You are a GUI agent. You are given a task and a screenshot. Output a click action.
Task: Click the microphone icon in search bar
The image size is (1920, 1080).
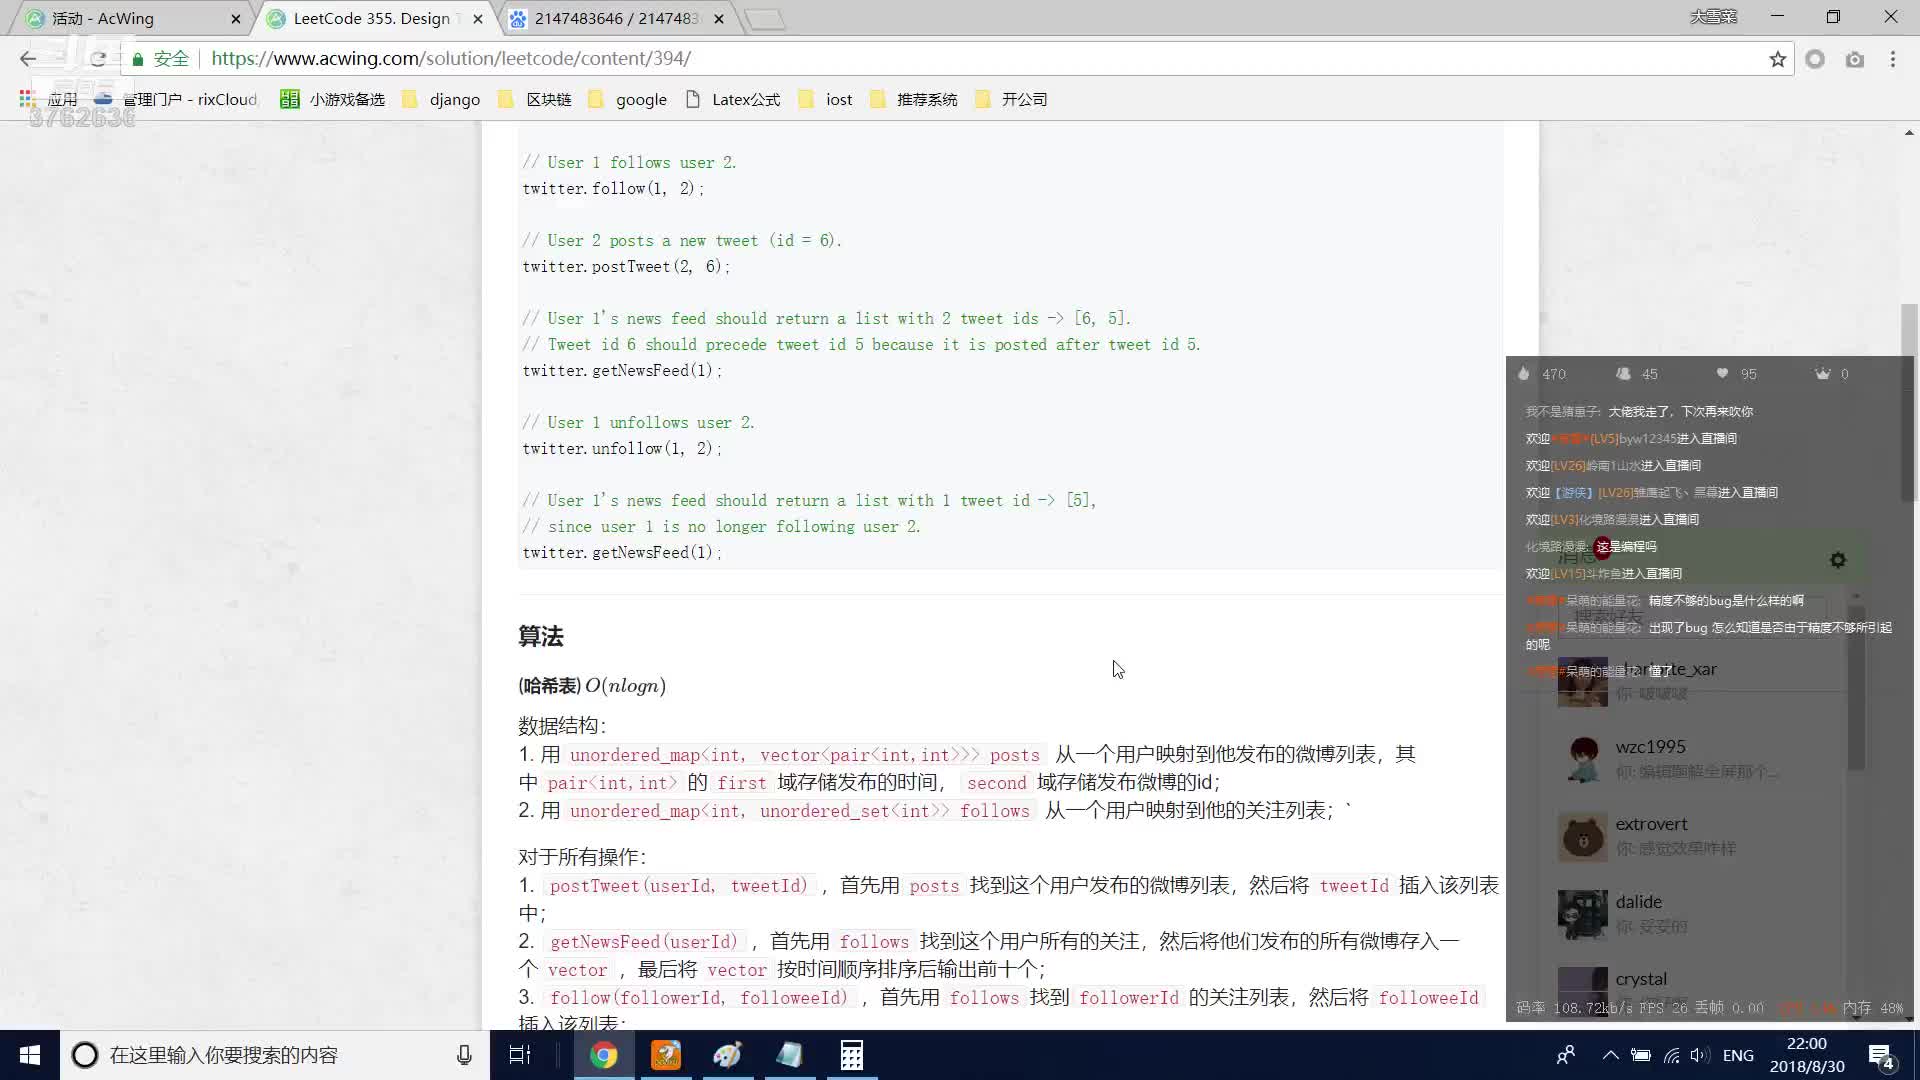click(464, 1055)
